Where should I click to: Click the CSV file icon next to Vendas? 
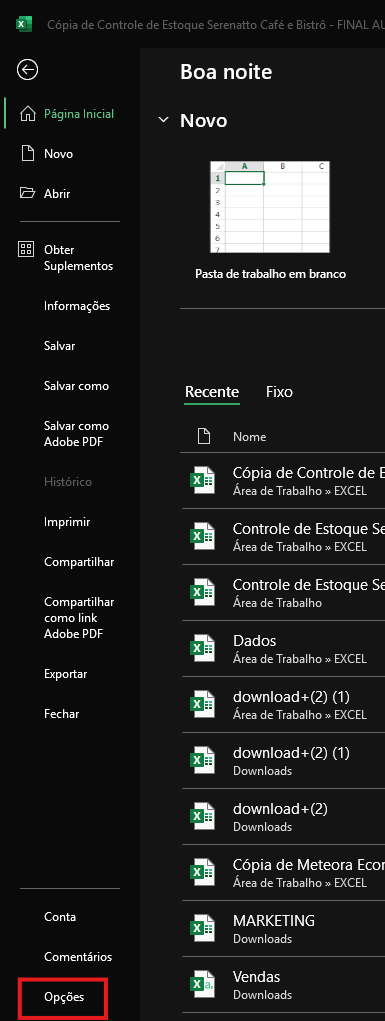(203, 985)
